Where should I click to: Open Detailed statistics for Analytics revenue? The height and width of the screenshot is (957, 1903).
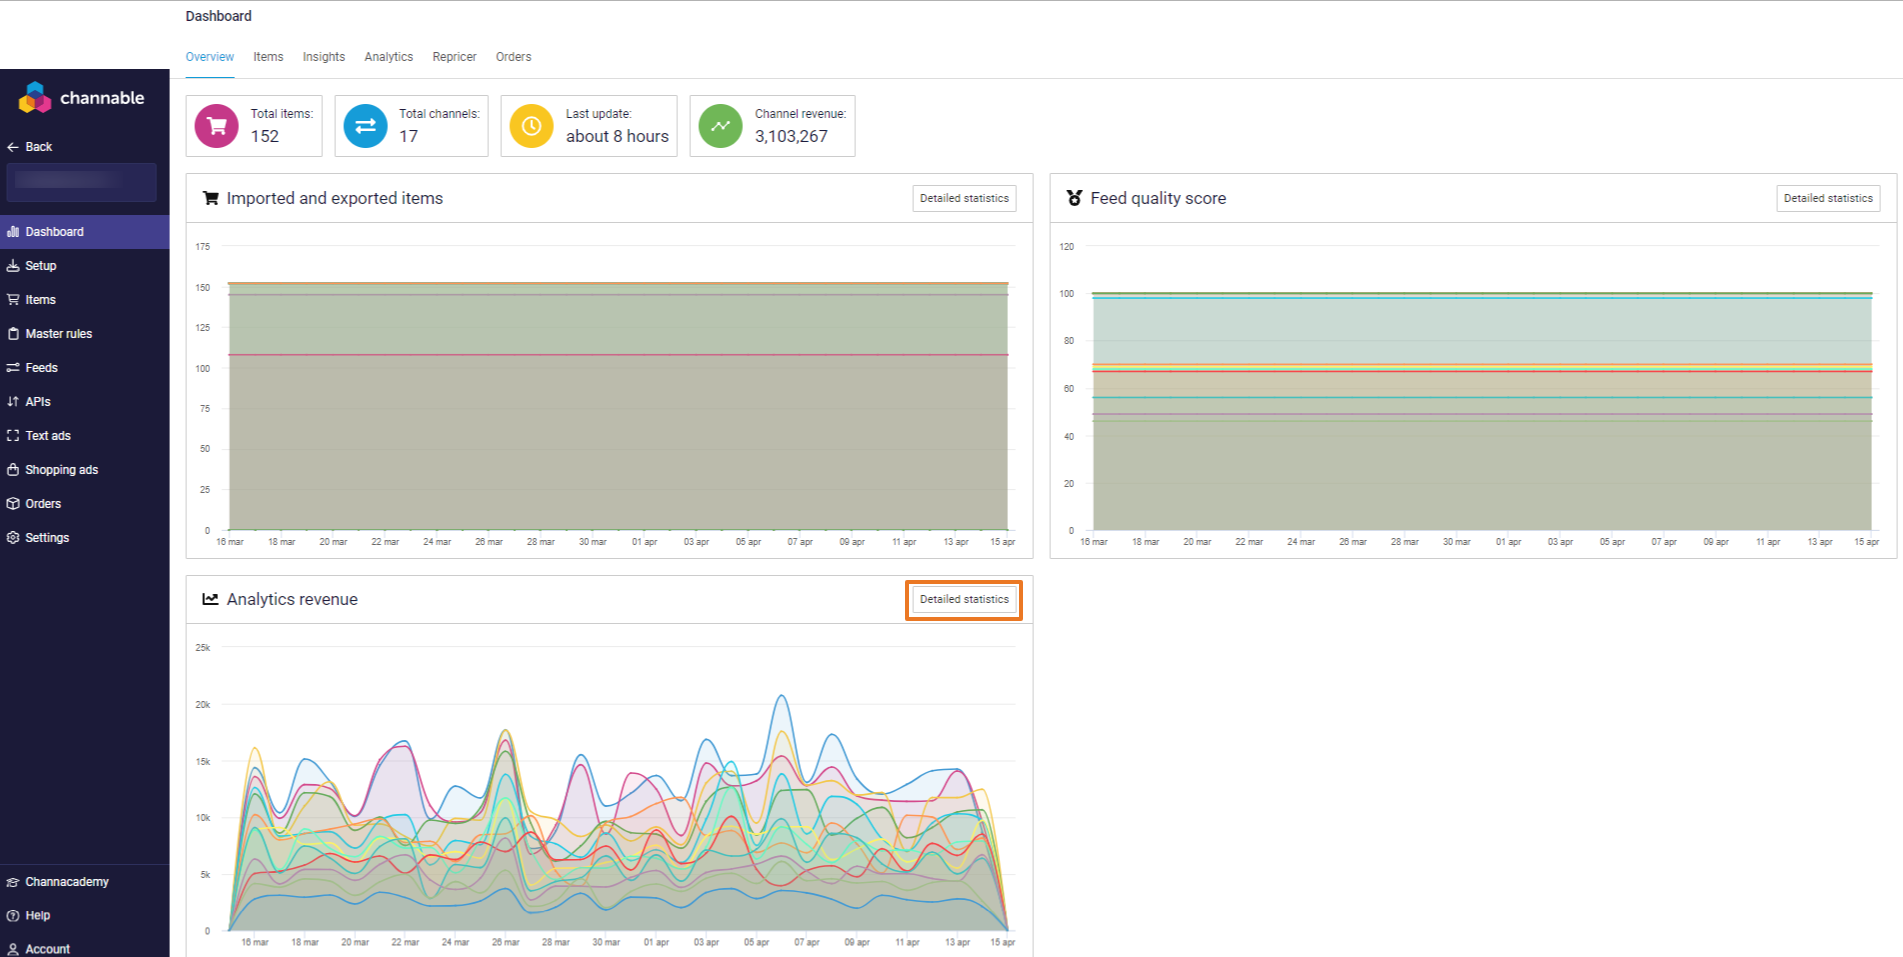[x=964, y=600]
